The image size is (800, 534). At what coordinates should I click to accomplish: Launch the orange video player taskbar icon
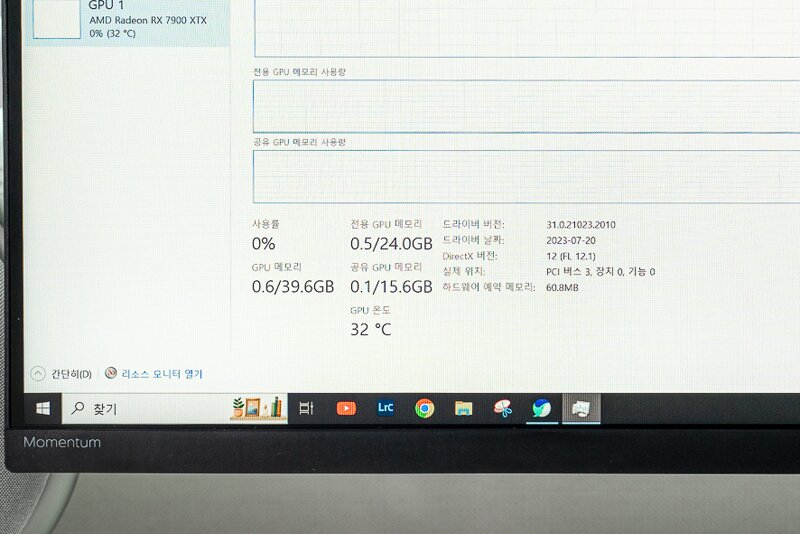tap(346, 408)
